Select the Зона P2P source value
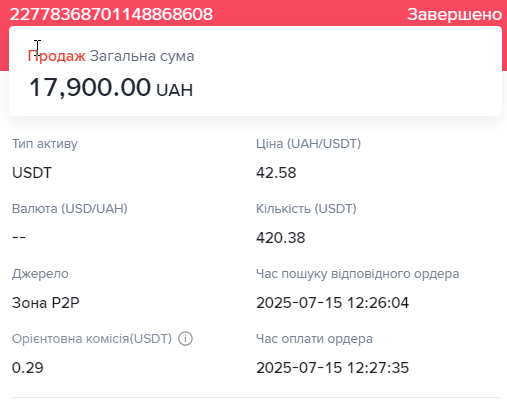 46,303
